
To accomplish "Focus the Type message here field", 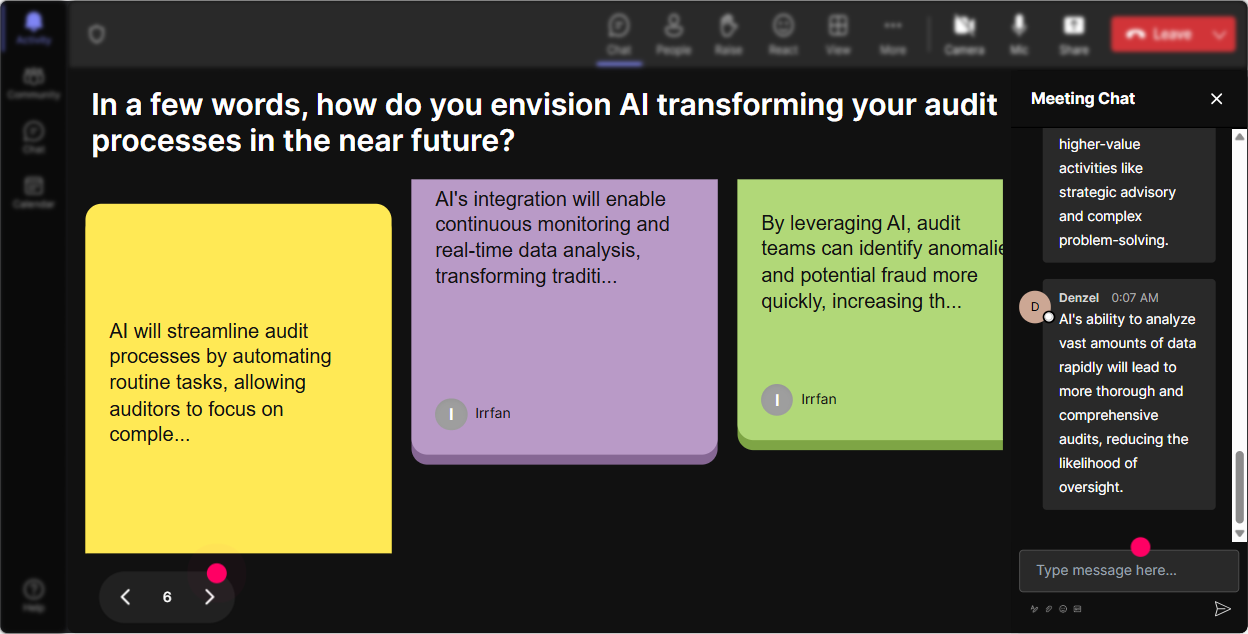I will tap(1129, 570).
